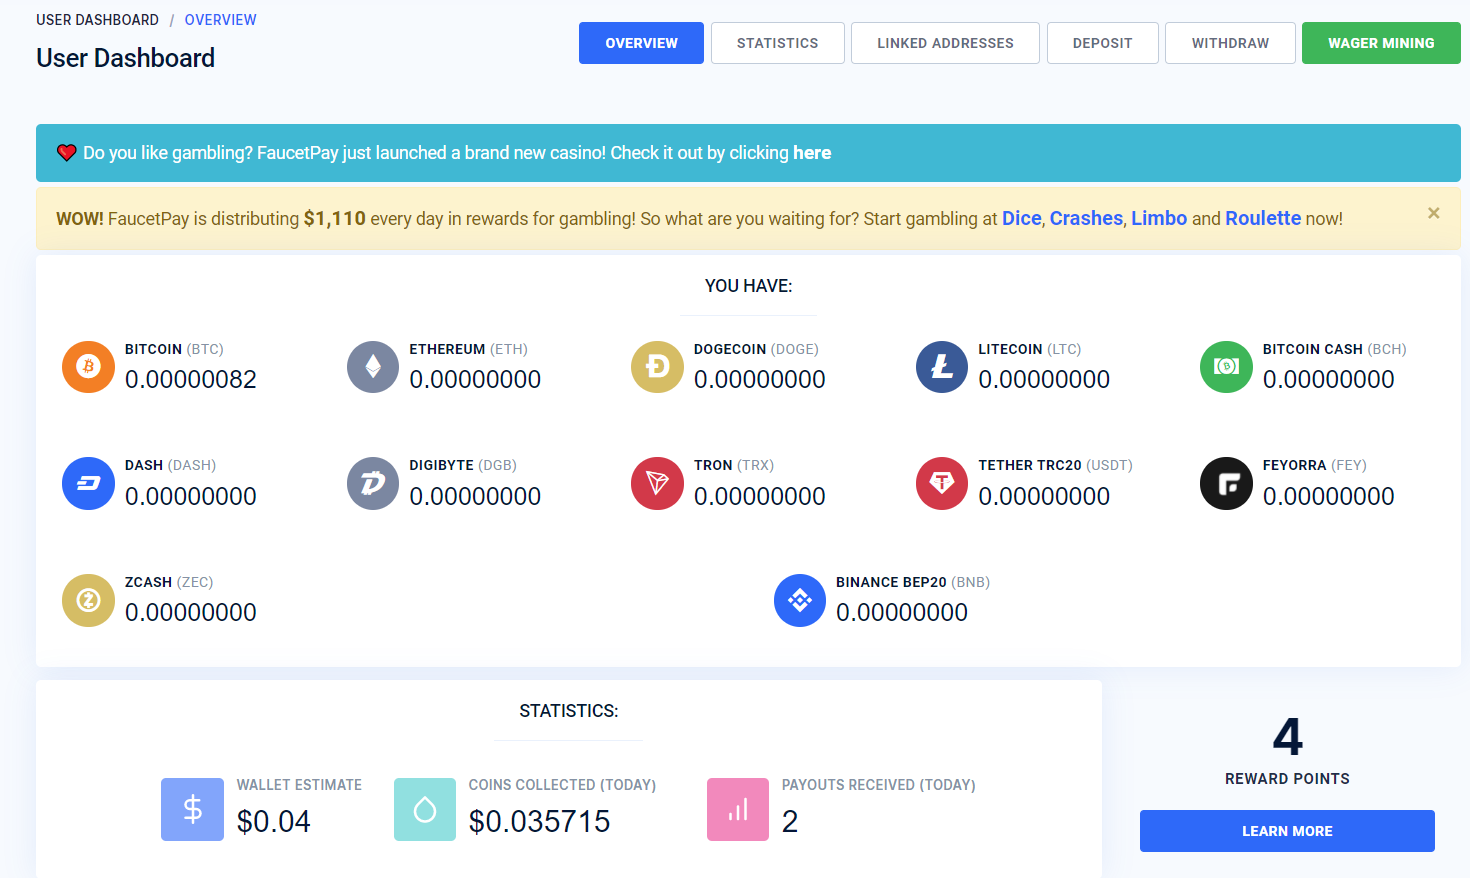Click the Zcash (ZEC) label

click(x=169, y=582)
